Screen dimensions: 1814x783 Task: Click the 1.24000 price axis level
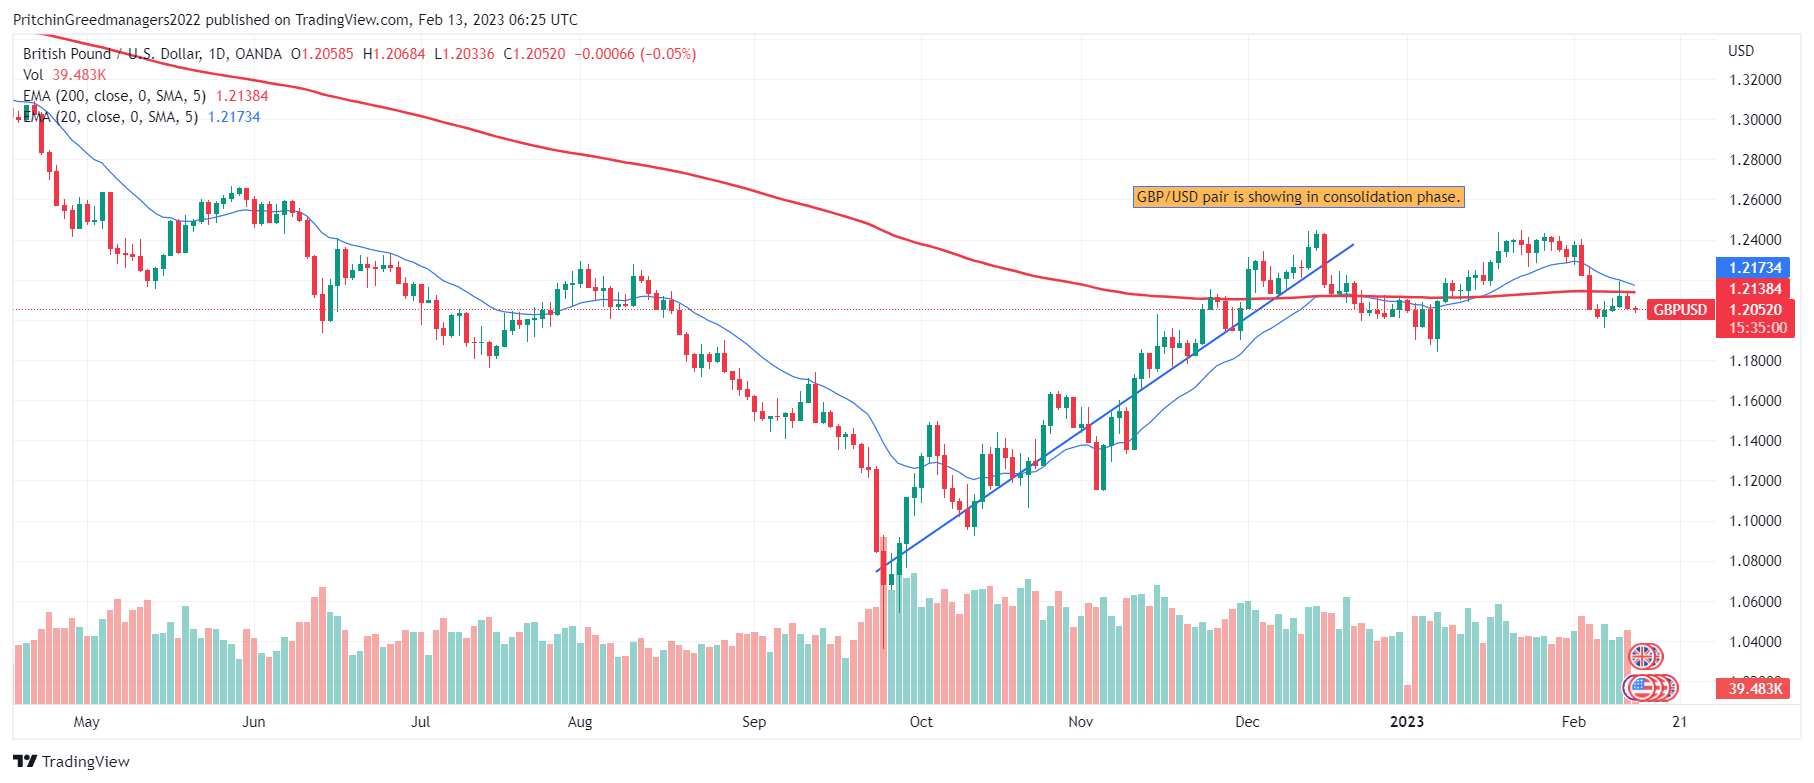1755,240
